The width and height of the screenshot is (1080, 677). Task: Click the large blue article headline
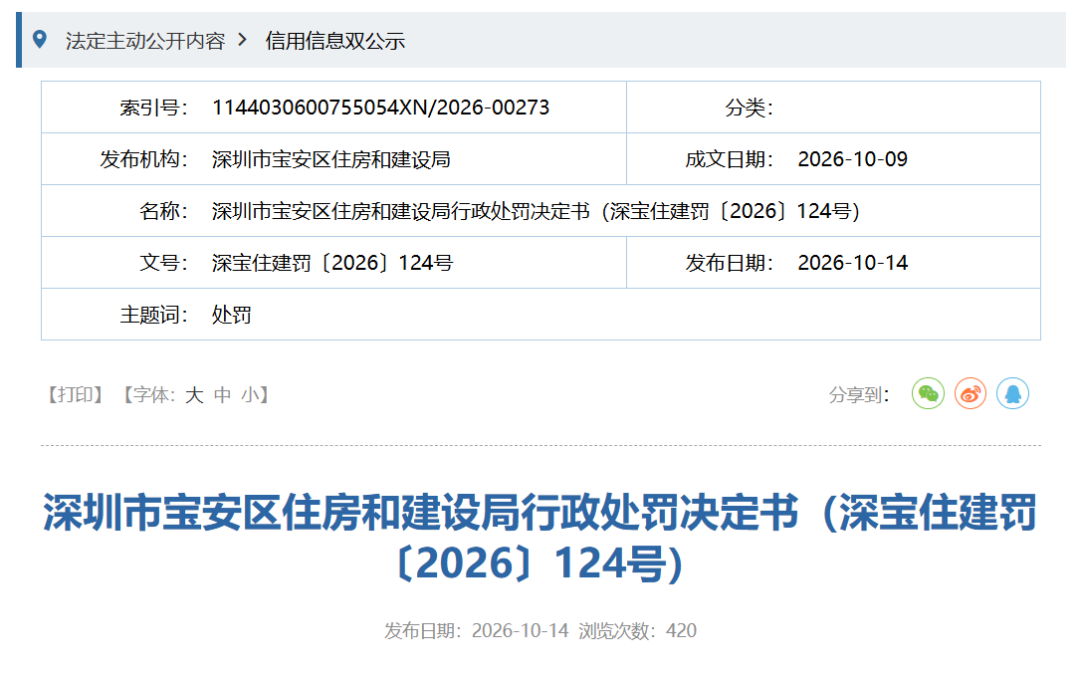coord(540,538)
